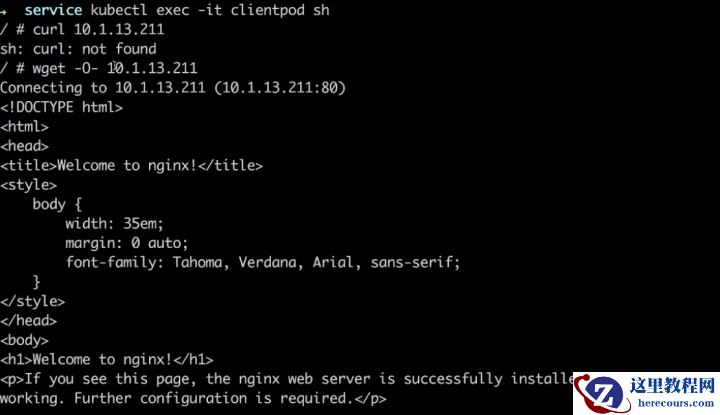Screen dimensions: 720x415
Task: Click the closing head tag line
Action: pyautogui.click(x=29, y=320)
